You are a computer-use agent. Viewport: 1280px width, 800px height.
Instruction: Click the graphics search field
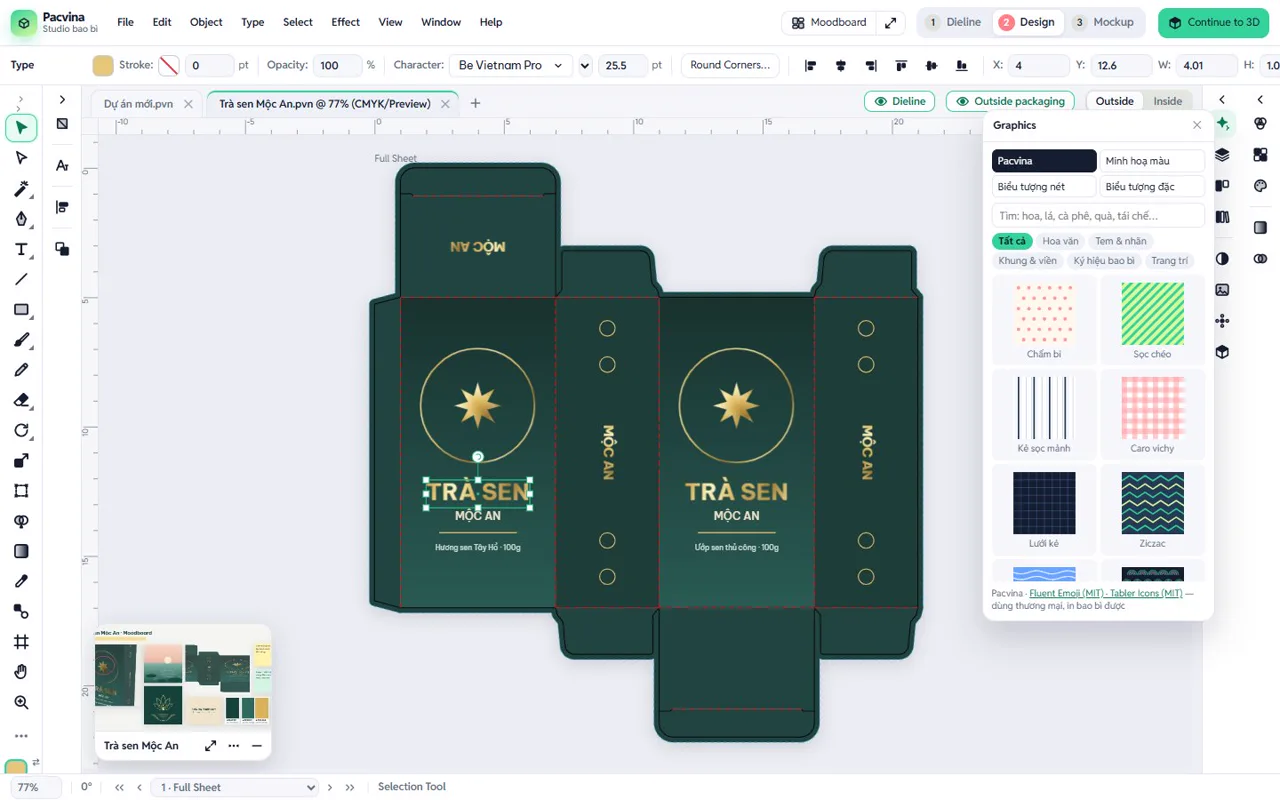point(1098,216)
